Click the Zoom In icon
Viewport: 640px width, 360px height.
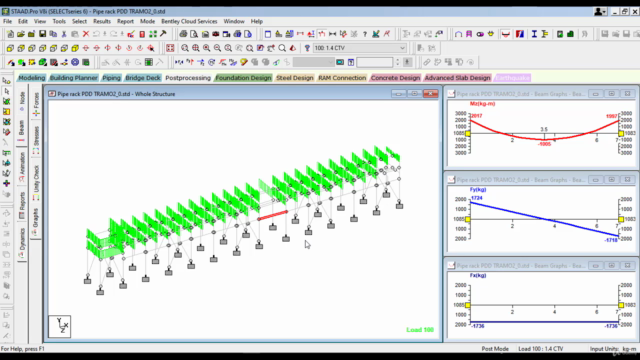click(207, 48)
